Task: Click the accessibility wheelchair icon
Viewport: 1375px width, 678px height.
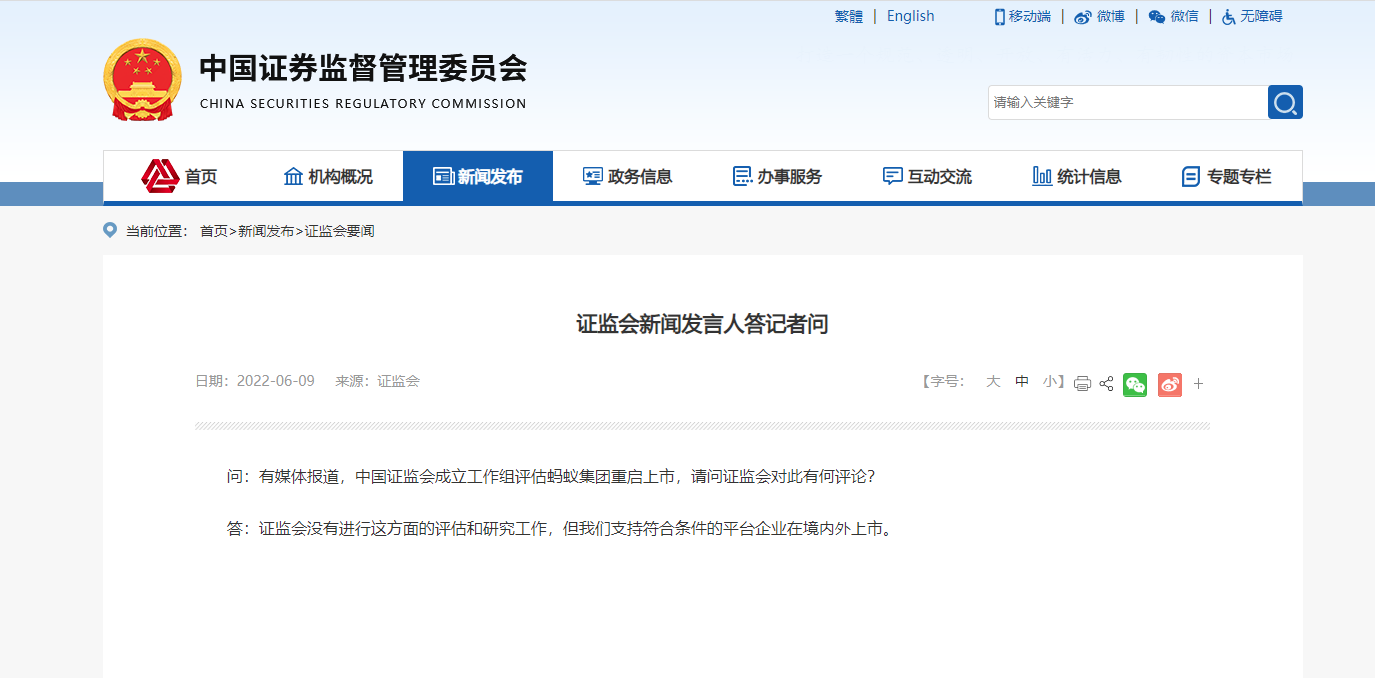Action: point(1229,17)
